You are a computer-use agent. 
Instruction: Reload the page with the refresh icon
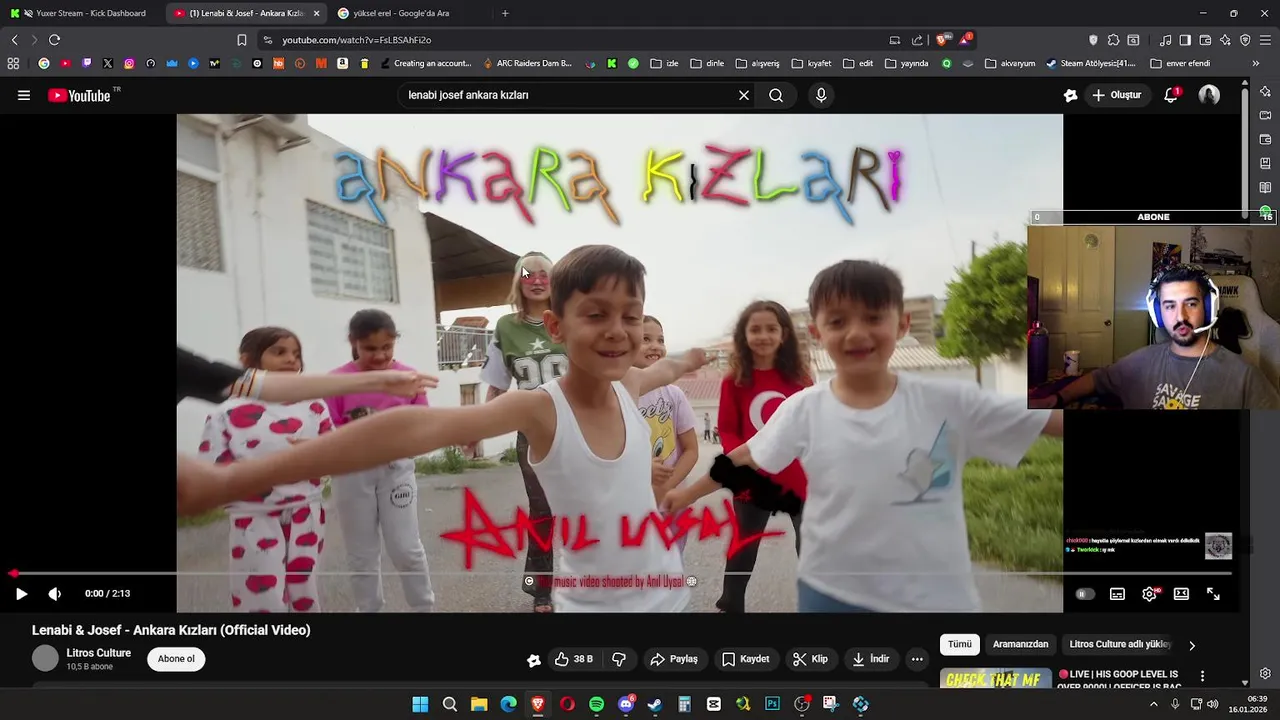point(54,40)
